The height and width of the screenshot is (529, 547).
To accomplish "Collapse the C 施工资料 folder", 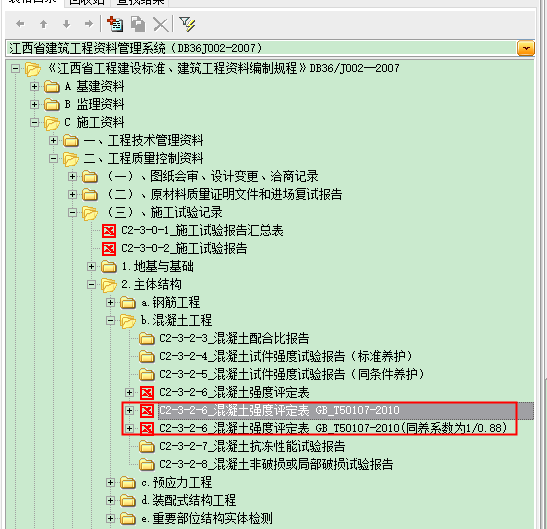I will pos(34,122).
